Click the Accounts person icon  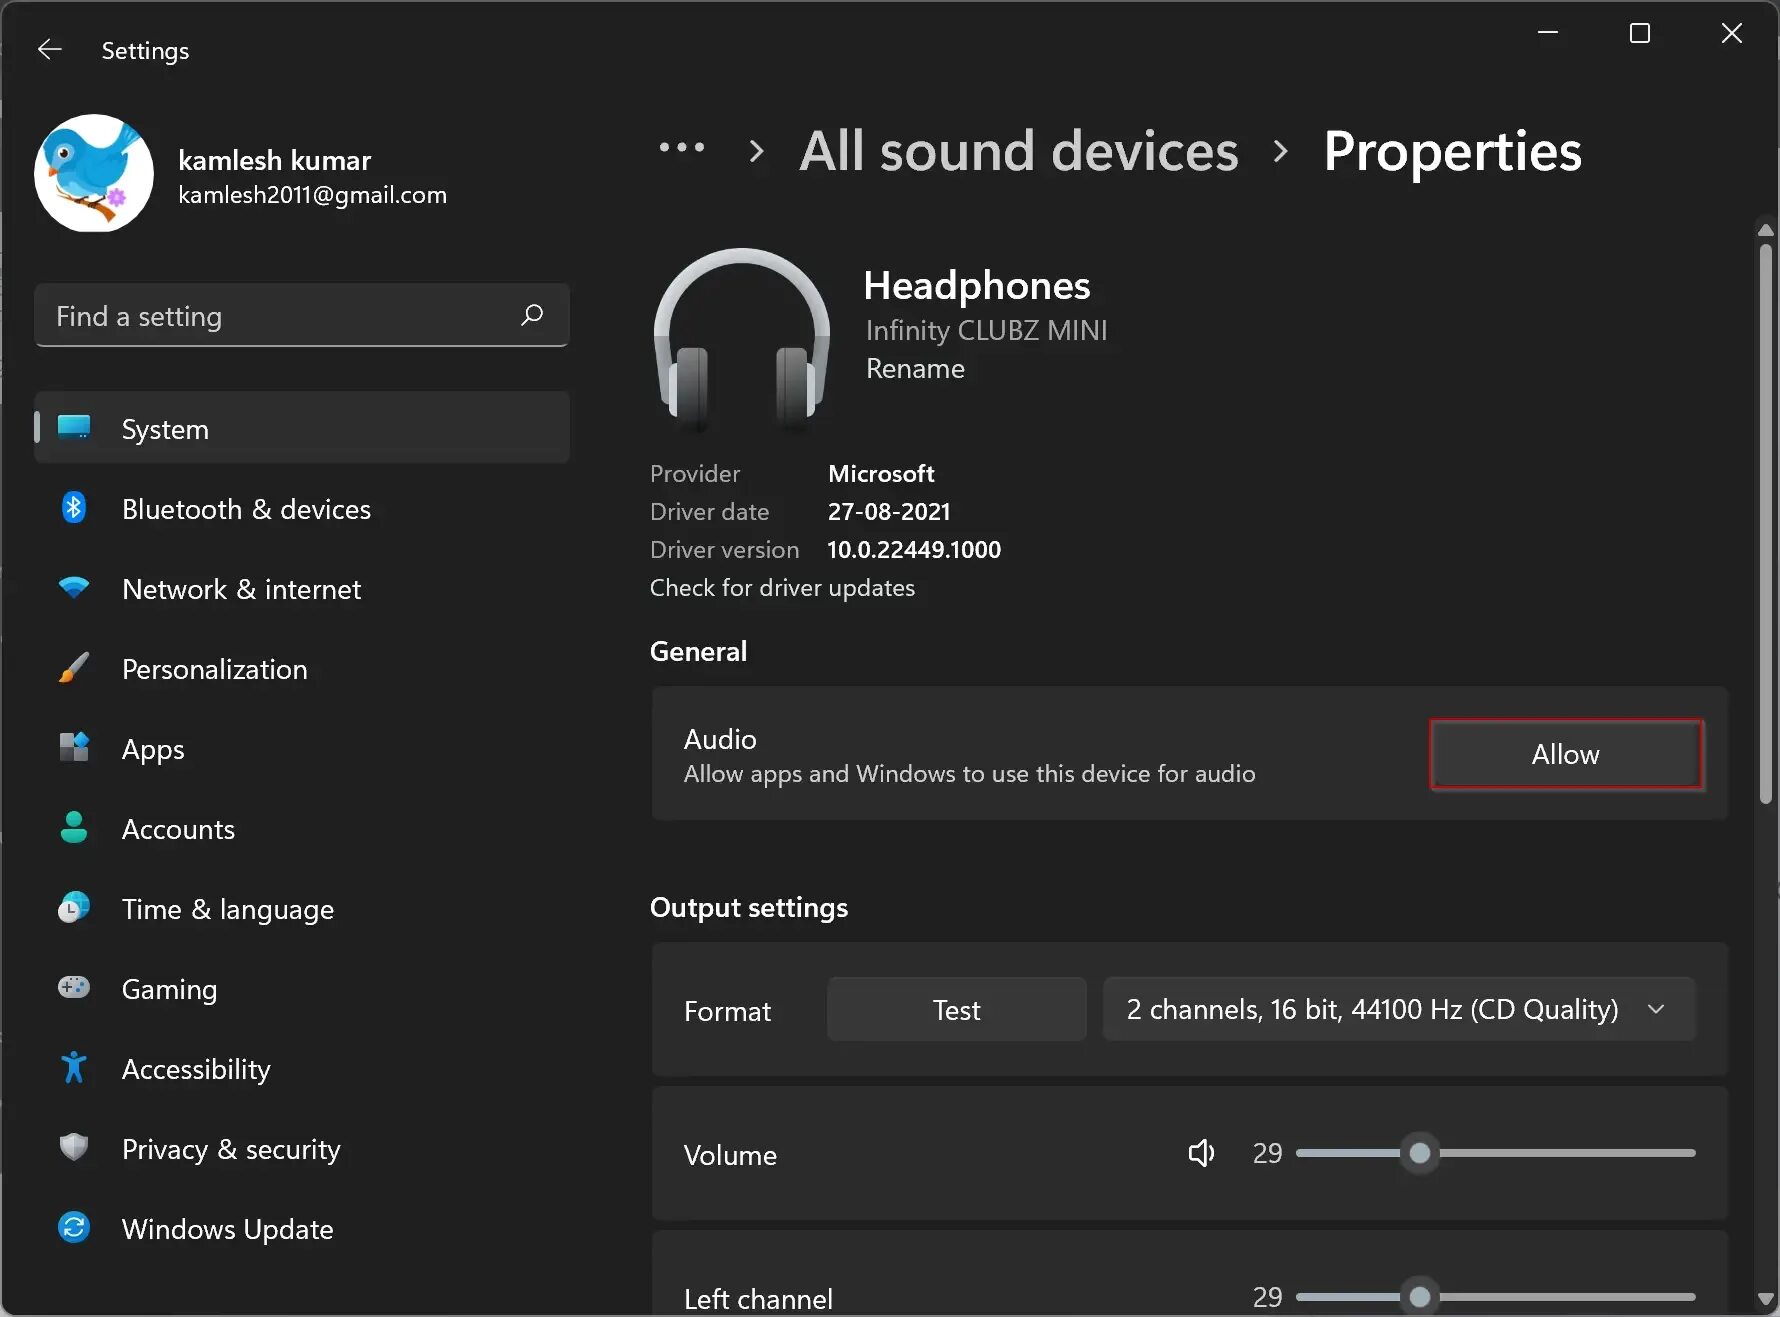click(74, 828)
